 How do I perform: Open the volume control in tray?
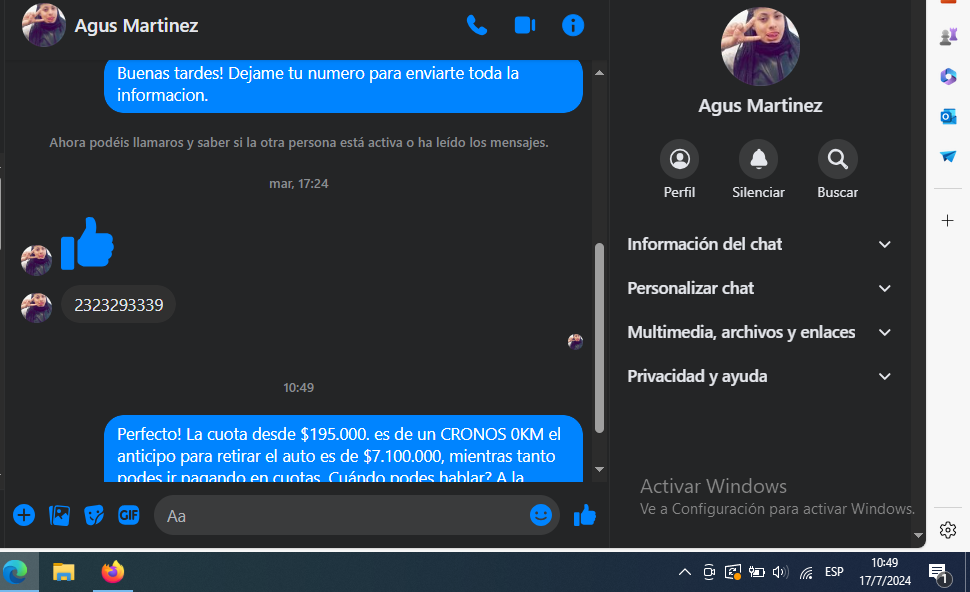click(x=780, y=572)
